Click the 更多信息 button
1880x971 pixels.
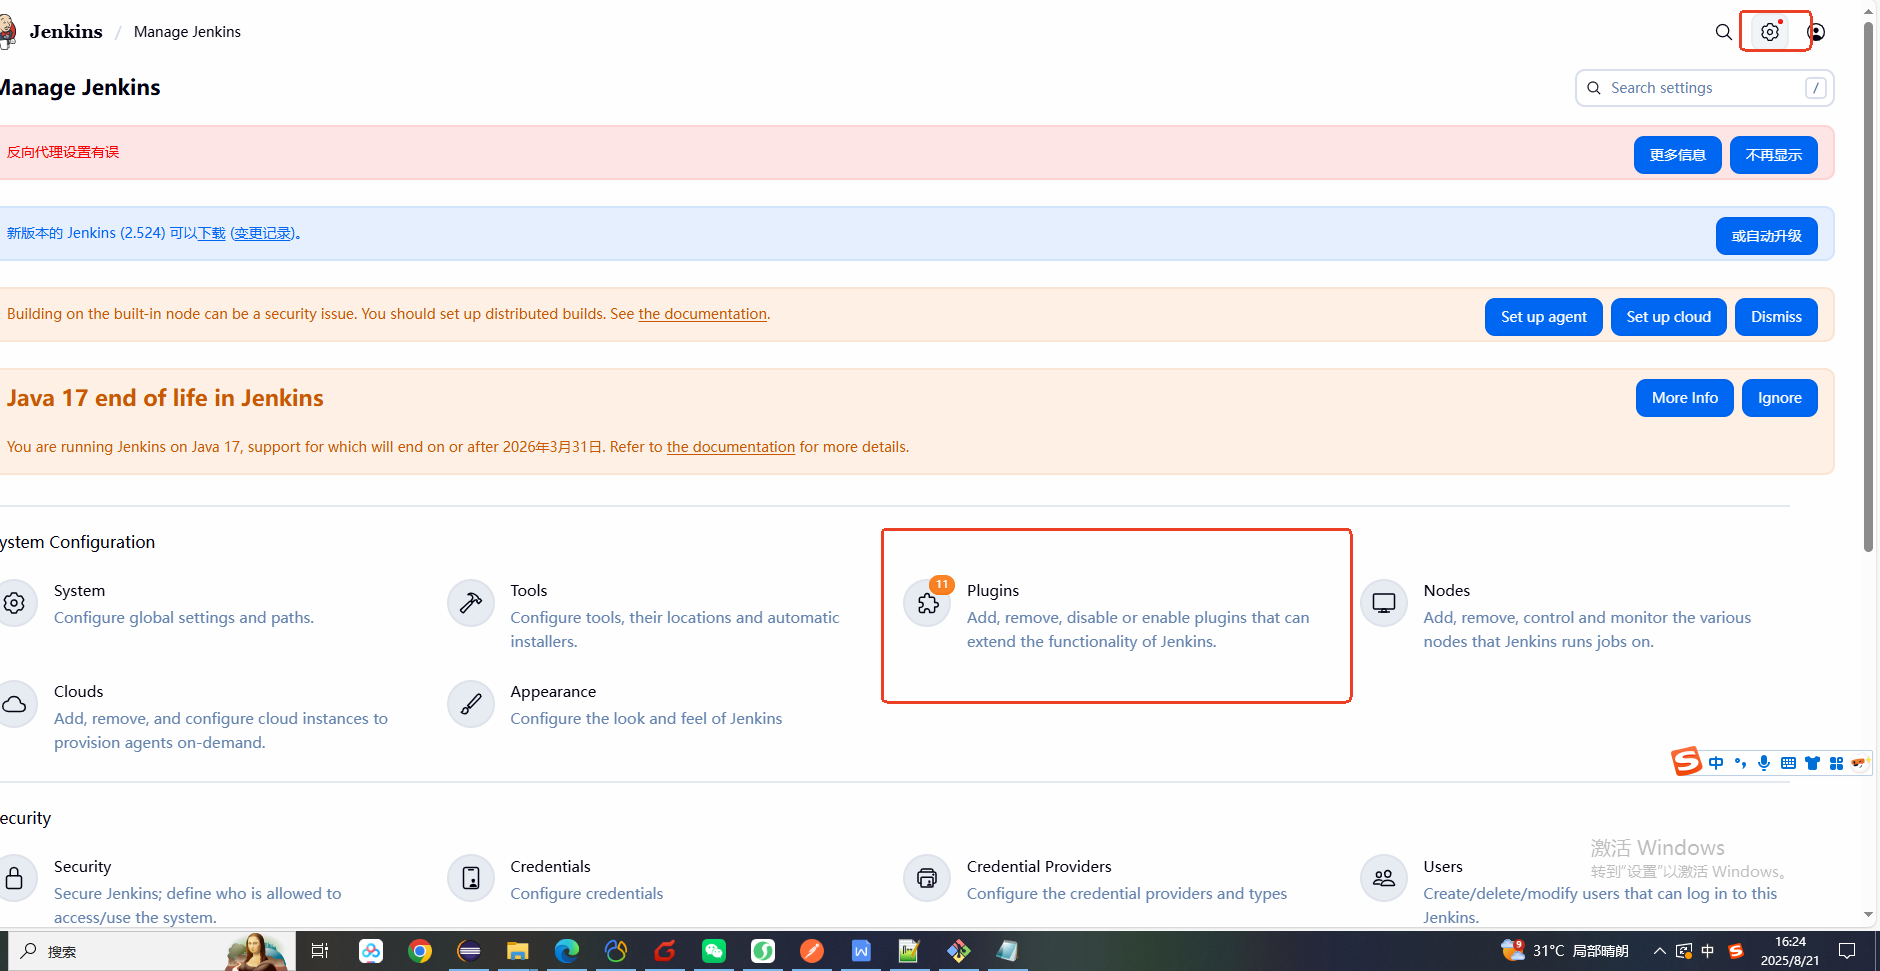coord(1677,155)
